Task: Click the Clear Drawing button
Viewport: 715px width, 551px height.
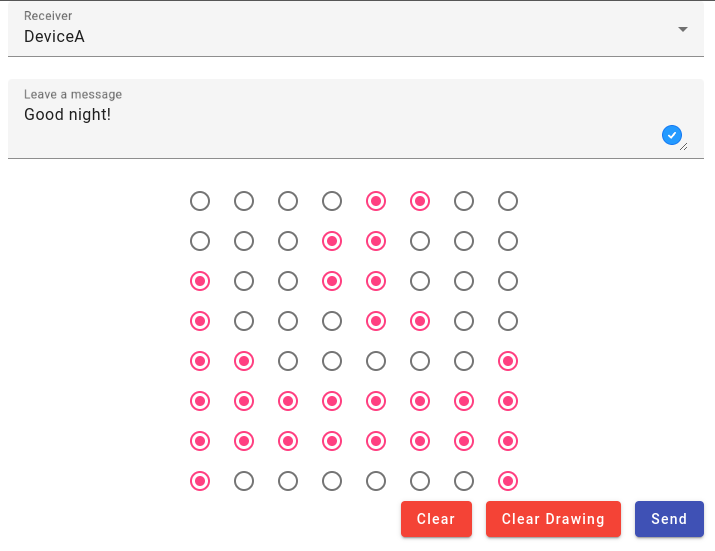Action: click(553, 519)
